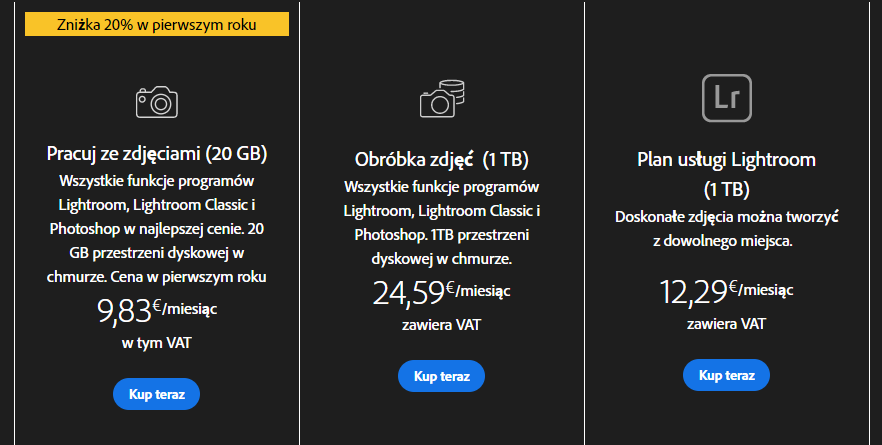Click 'zawiera VAT' under the 24,59€ price
This screenshot has height=445, width=882.
tap(442, 325)
